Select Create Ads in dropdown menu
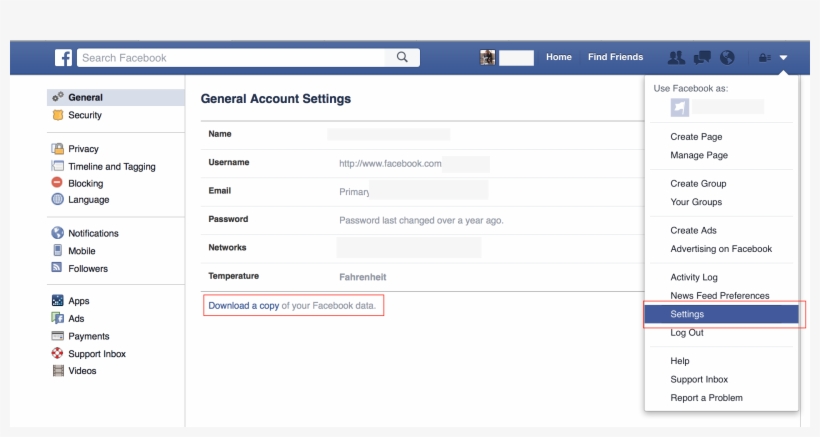Image resolution: width=820 pixels, height=437 pixels. pos(693,231)
